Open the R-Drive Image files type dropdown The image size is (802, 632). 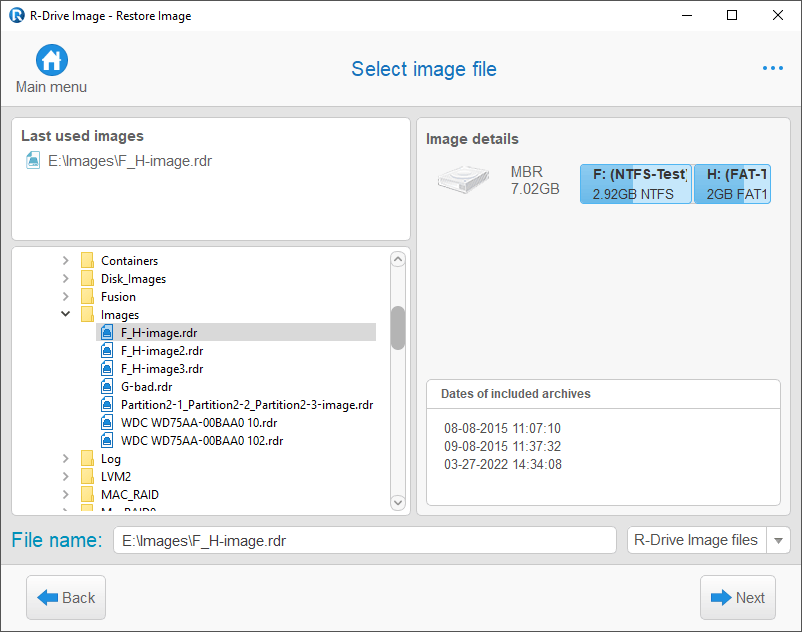coord(778,540)
